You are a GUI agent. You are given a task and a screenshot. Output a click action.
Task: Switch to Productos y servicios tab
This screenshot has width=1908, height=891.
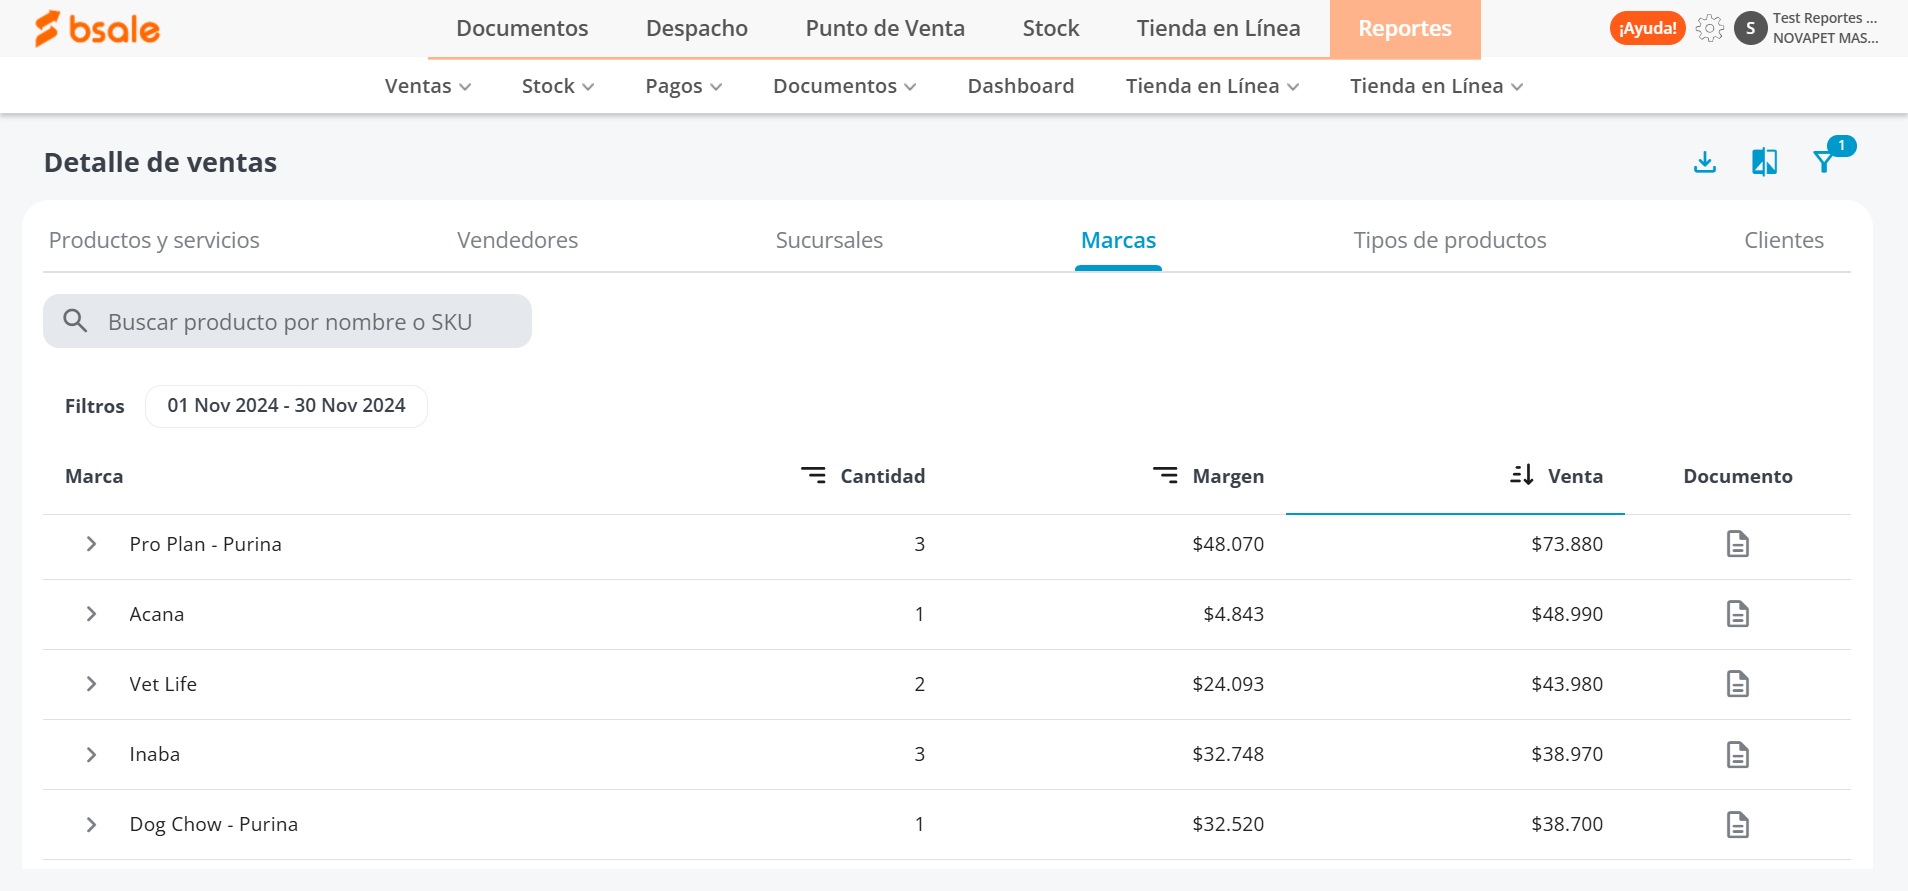tap(154, 240)
